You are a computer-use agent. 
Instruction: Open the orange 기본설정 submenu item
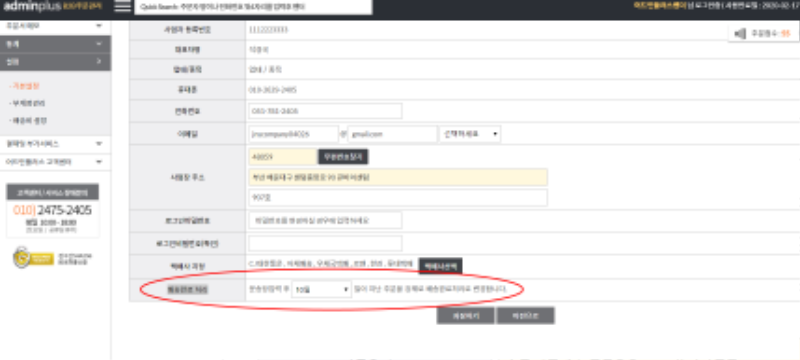(25, 86)
